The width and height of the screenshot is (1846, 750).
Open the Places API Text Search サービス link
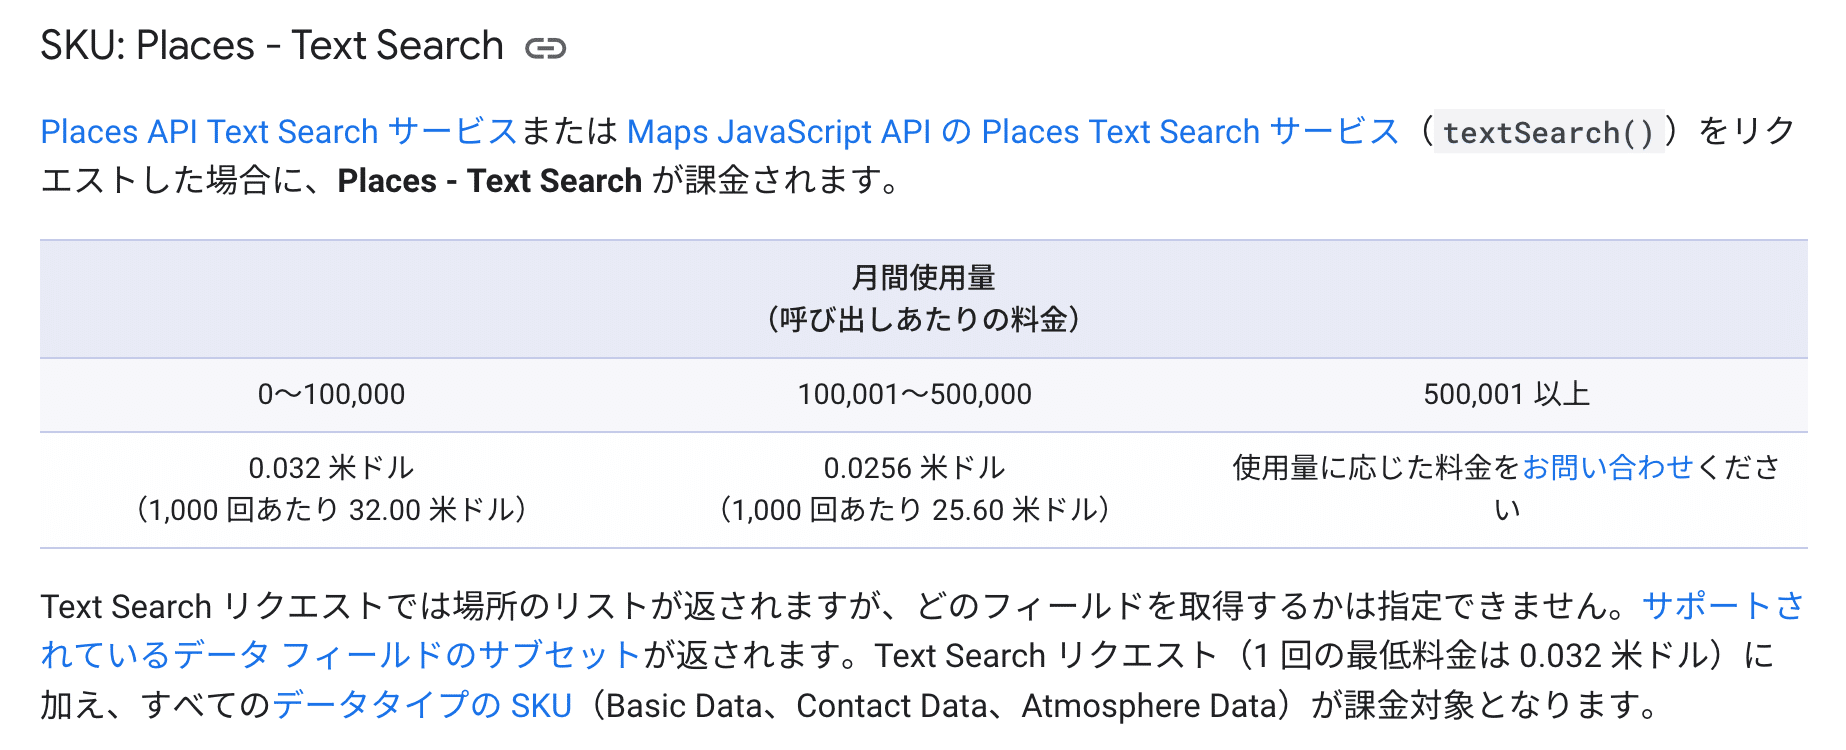(x=278, y=132)
